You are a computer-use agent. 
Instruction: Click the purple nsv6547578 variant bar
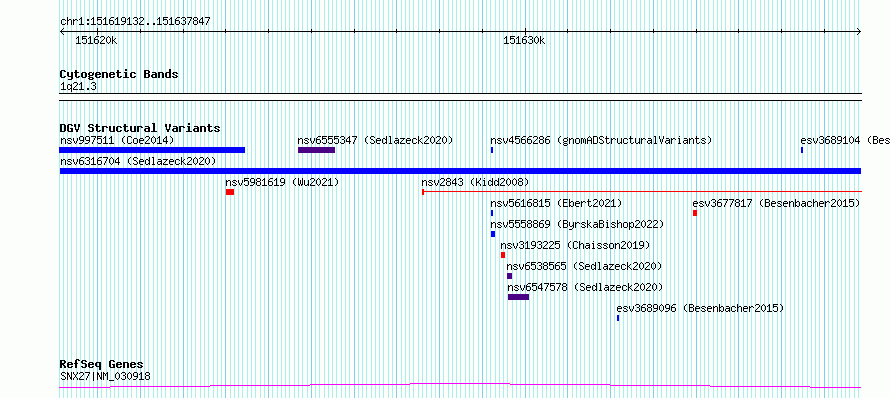tap(518, 297)
